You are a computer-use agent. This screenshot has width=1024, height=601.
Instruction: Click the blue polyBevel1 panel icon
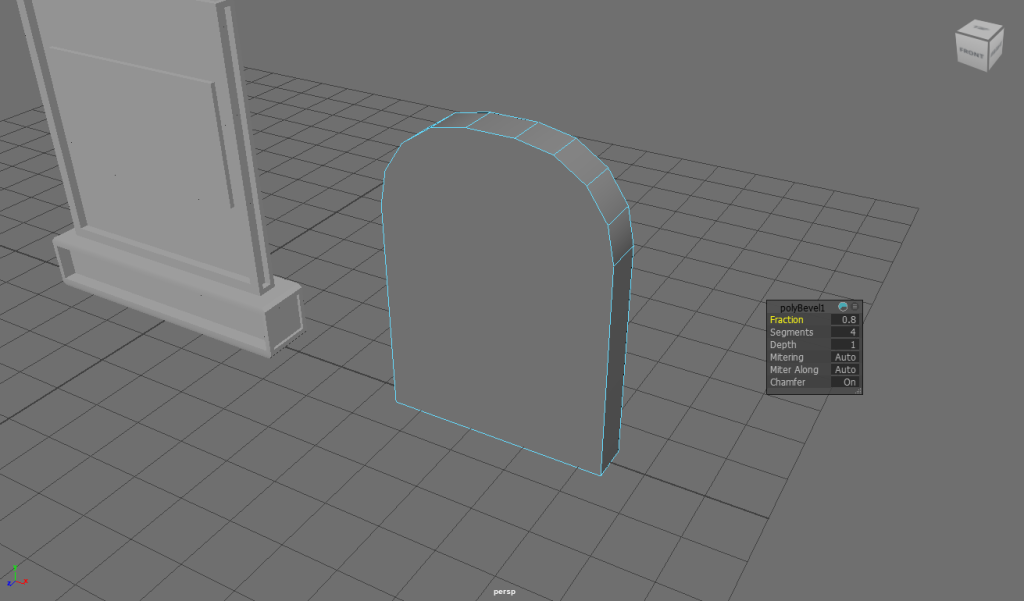point(843,307)
